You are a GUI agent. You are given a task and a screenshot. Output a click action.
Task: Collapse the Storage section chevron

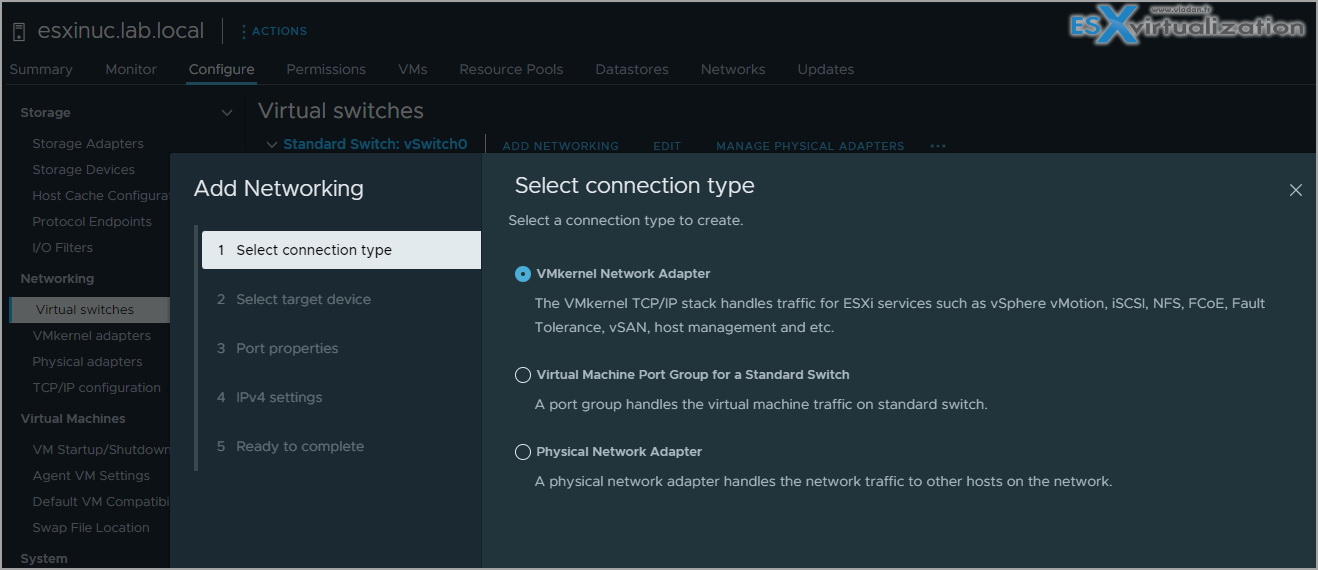[x=226, y=113]
